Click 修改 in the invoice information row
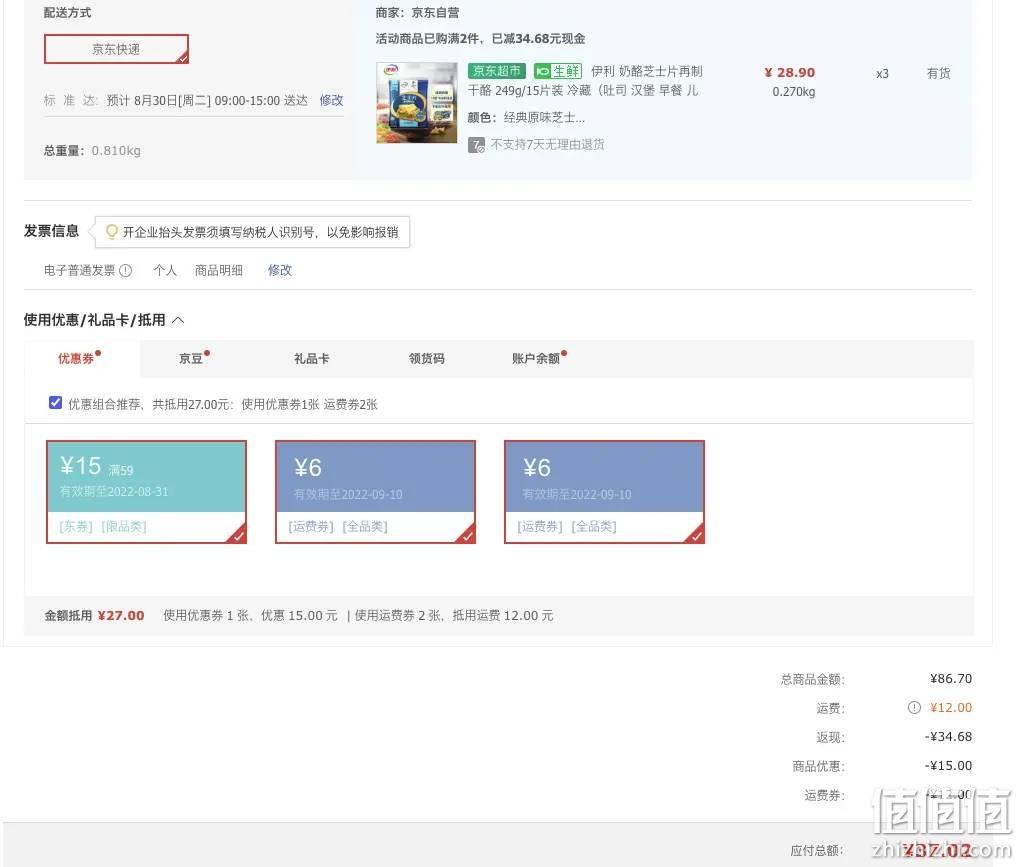The width and height of the screenshot is (1021, 867). tap(279, 270)
